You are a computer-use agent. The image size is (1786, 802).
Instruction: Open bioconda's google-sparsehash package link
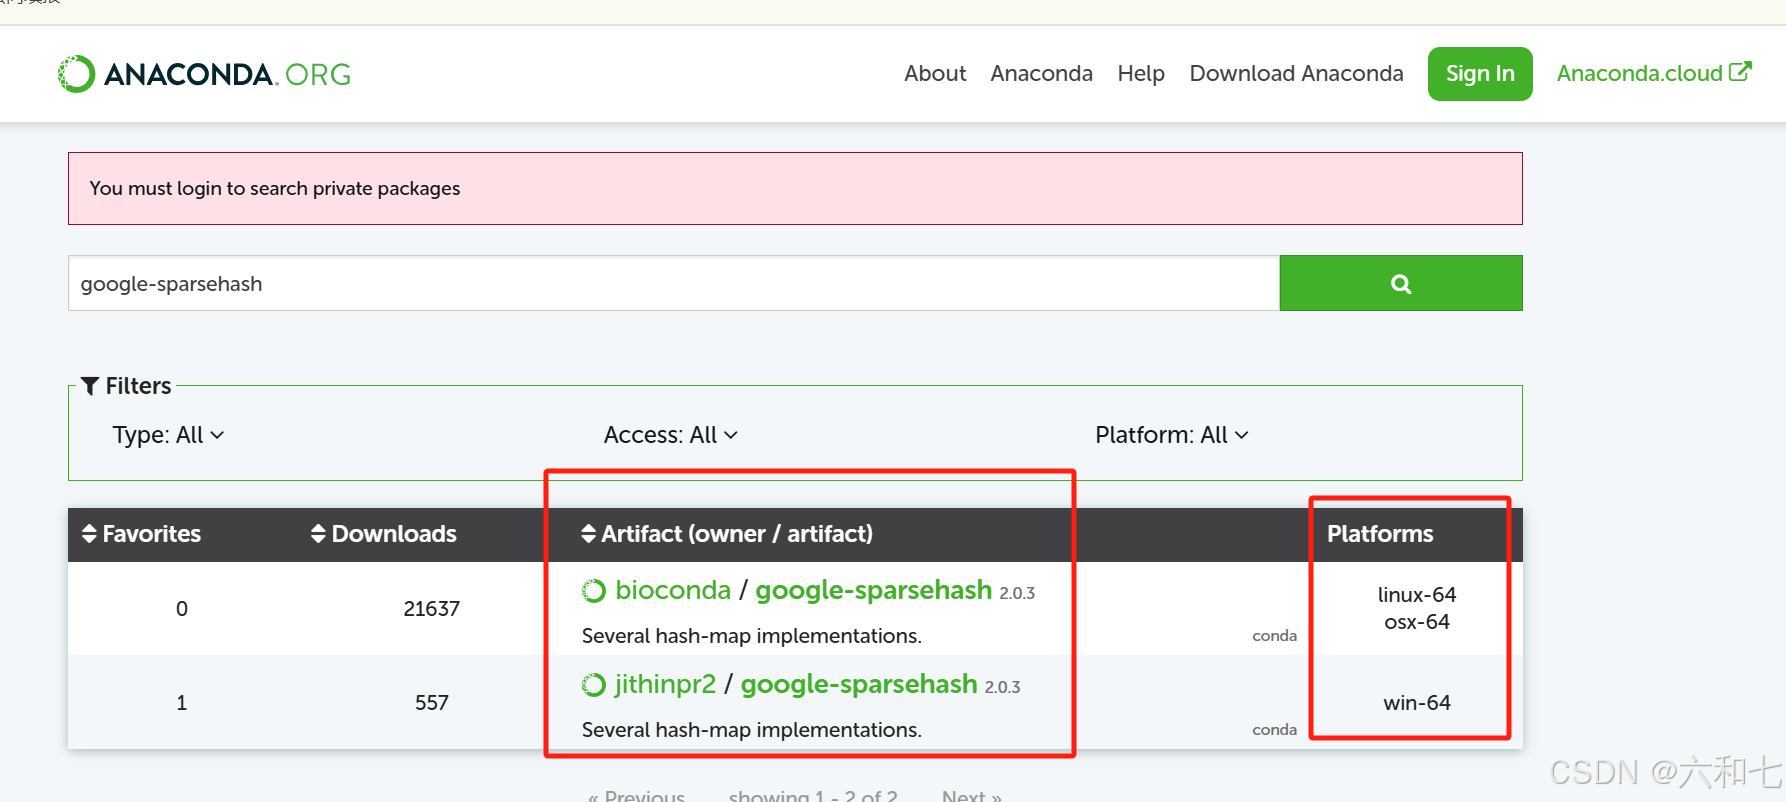tap(874, 590)
